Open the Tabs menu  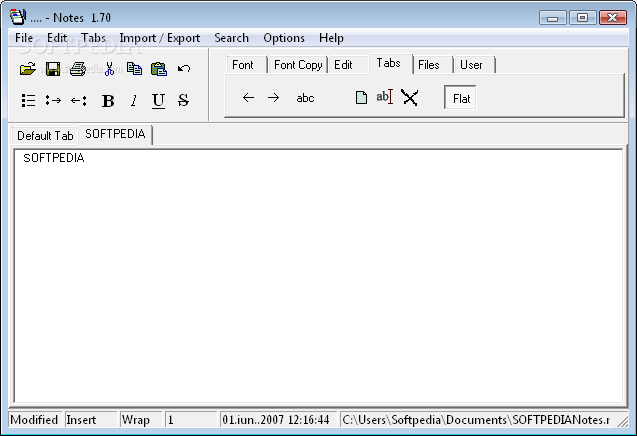pos(93,38)
